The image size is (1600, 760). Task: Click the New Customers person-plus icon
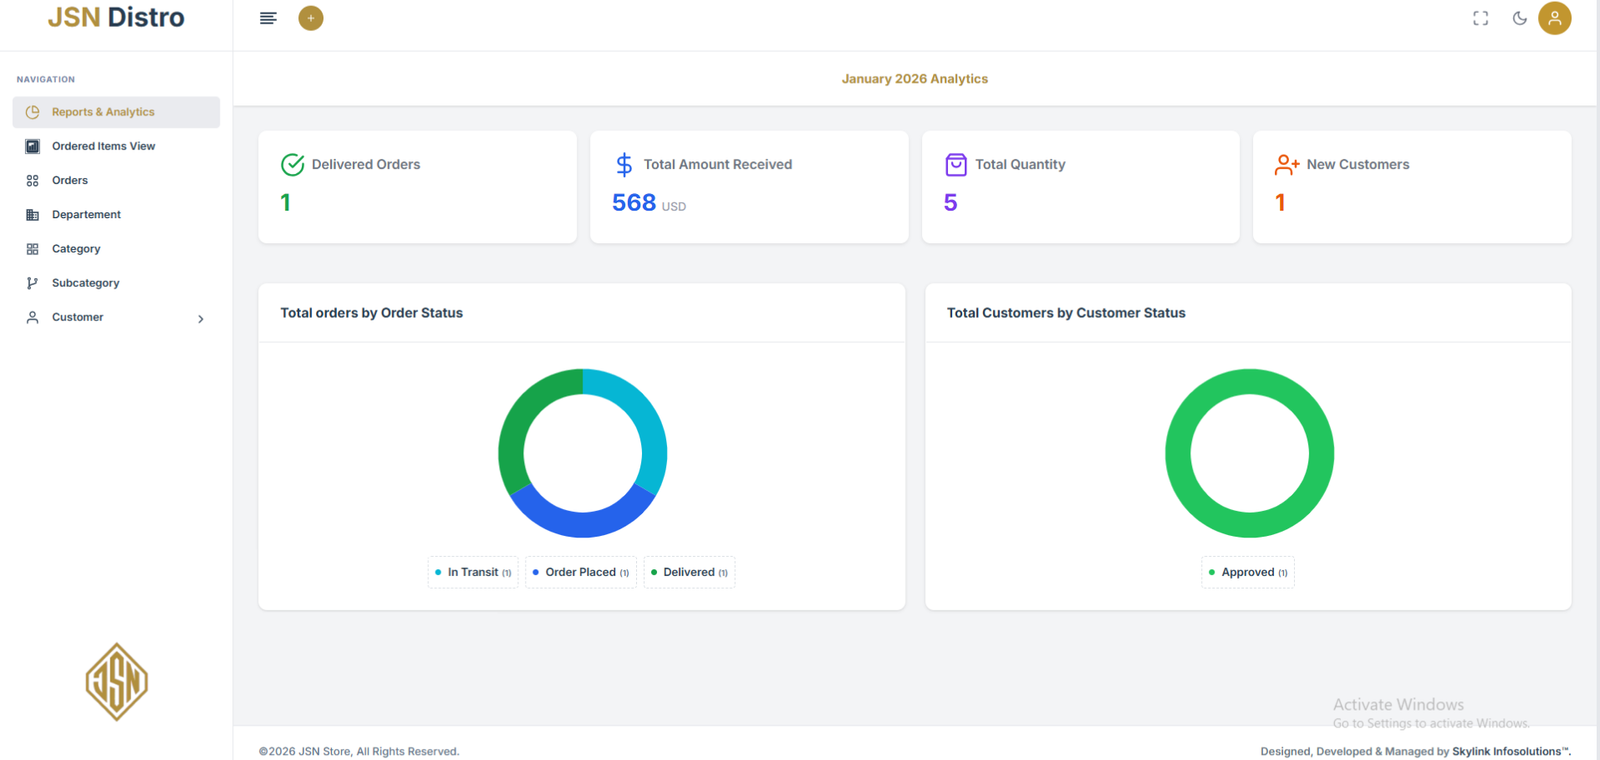point(1287,164)
